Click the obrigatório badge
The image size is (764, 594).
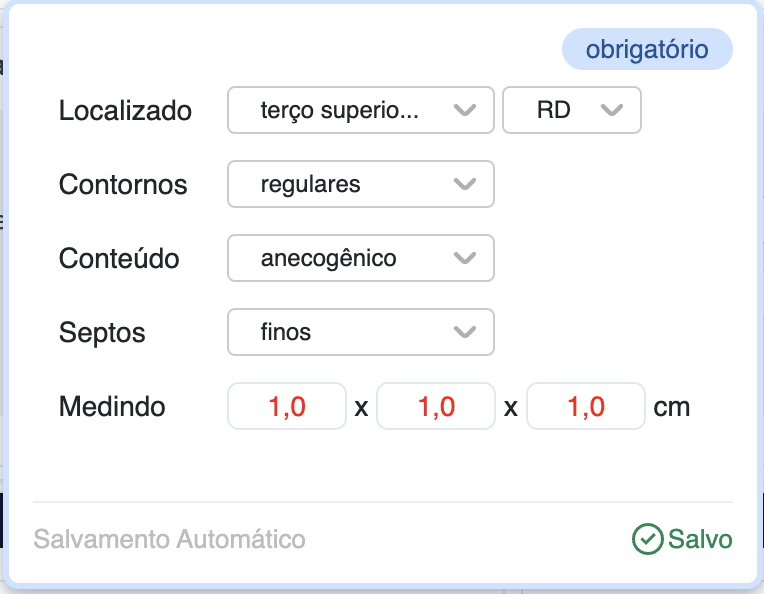(x=647, y=50)
